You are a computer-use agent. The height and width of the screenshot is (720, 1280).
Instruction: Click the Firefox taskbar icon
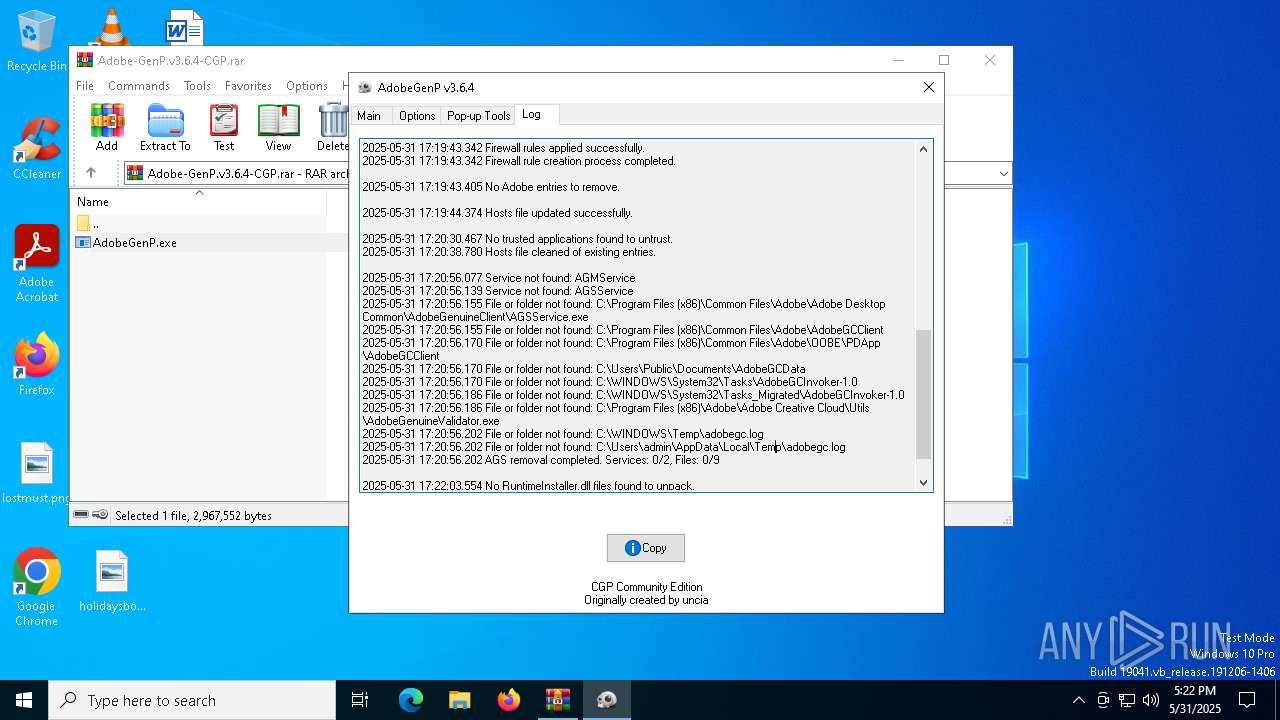point(509,700)
